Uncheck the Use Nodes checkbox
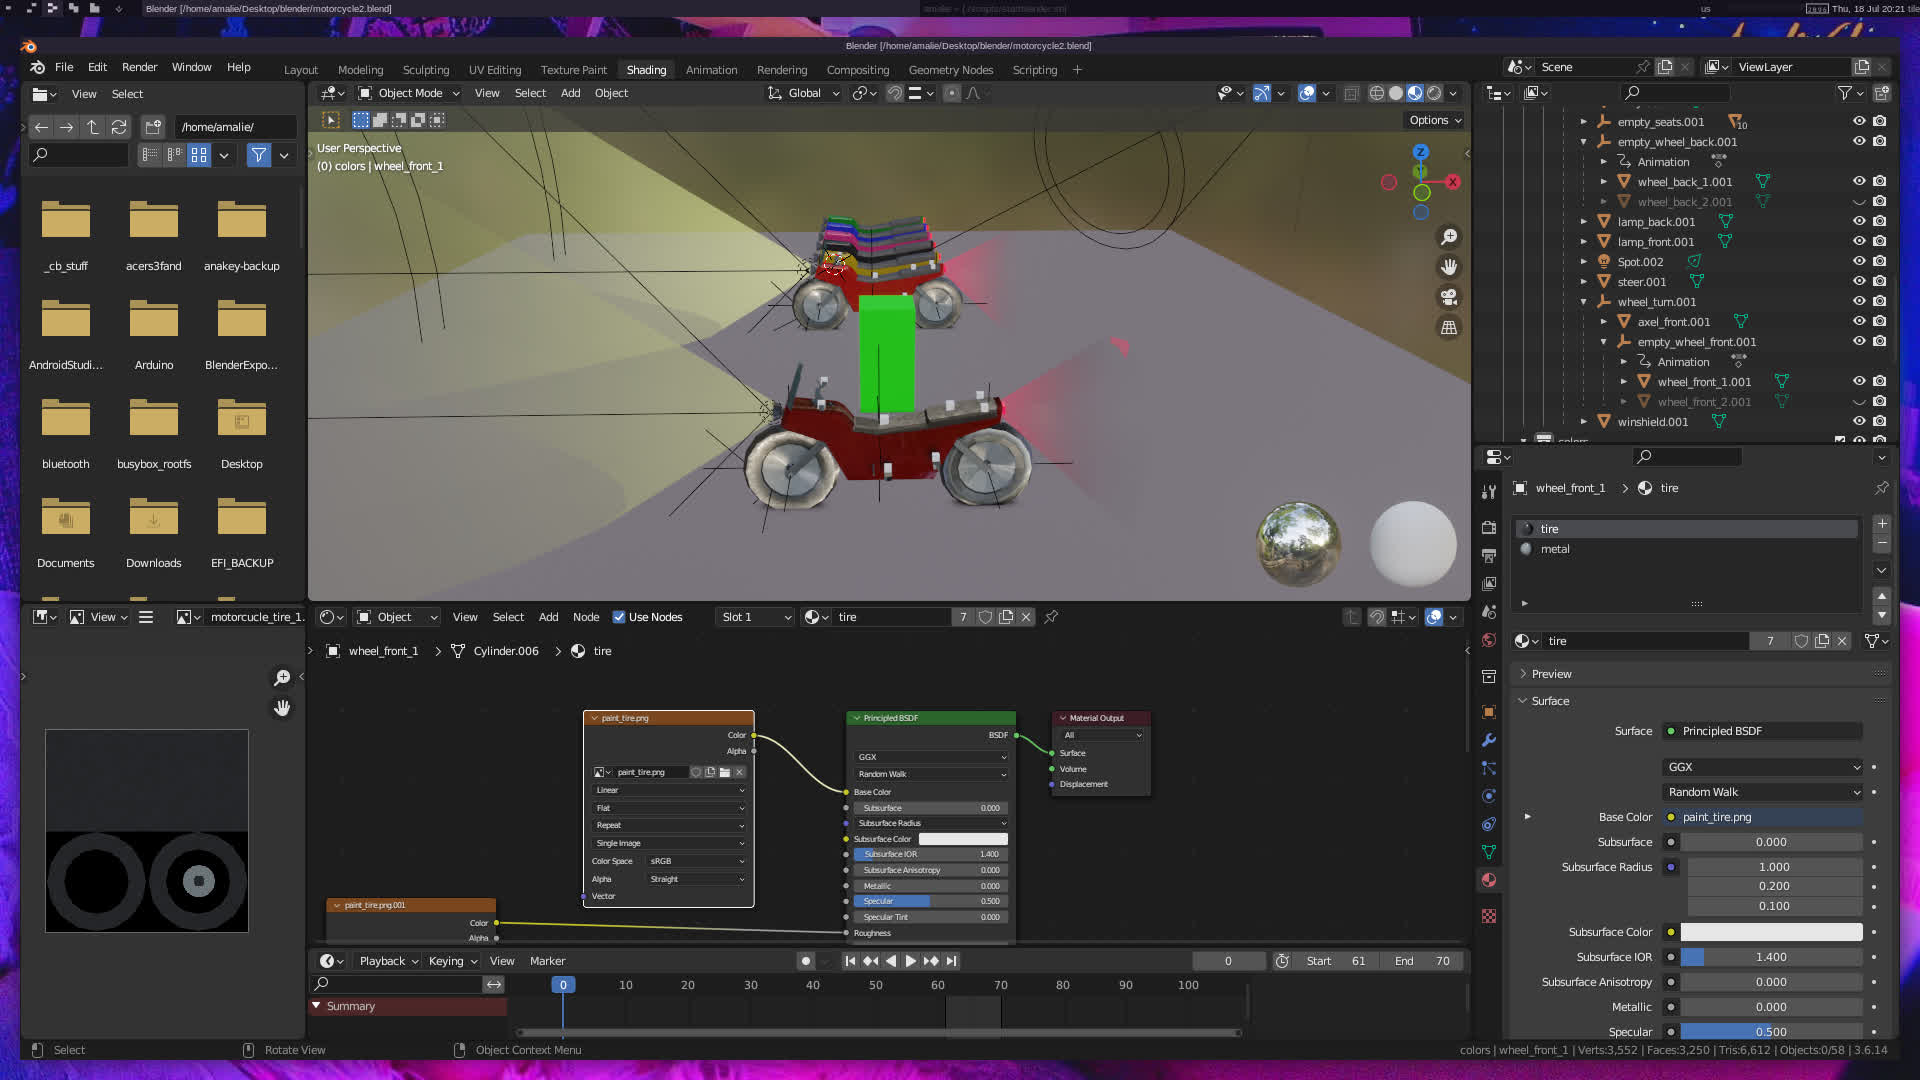This screenshot has width=1920, height=1080. (x=619, y=617)
